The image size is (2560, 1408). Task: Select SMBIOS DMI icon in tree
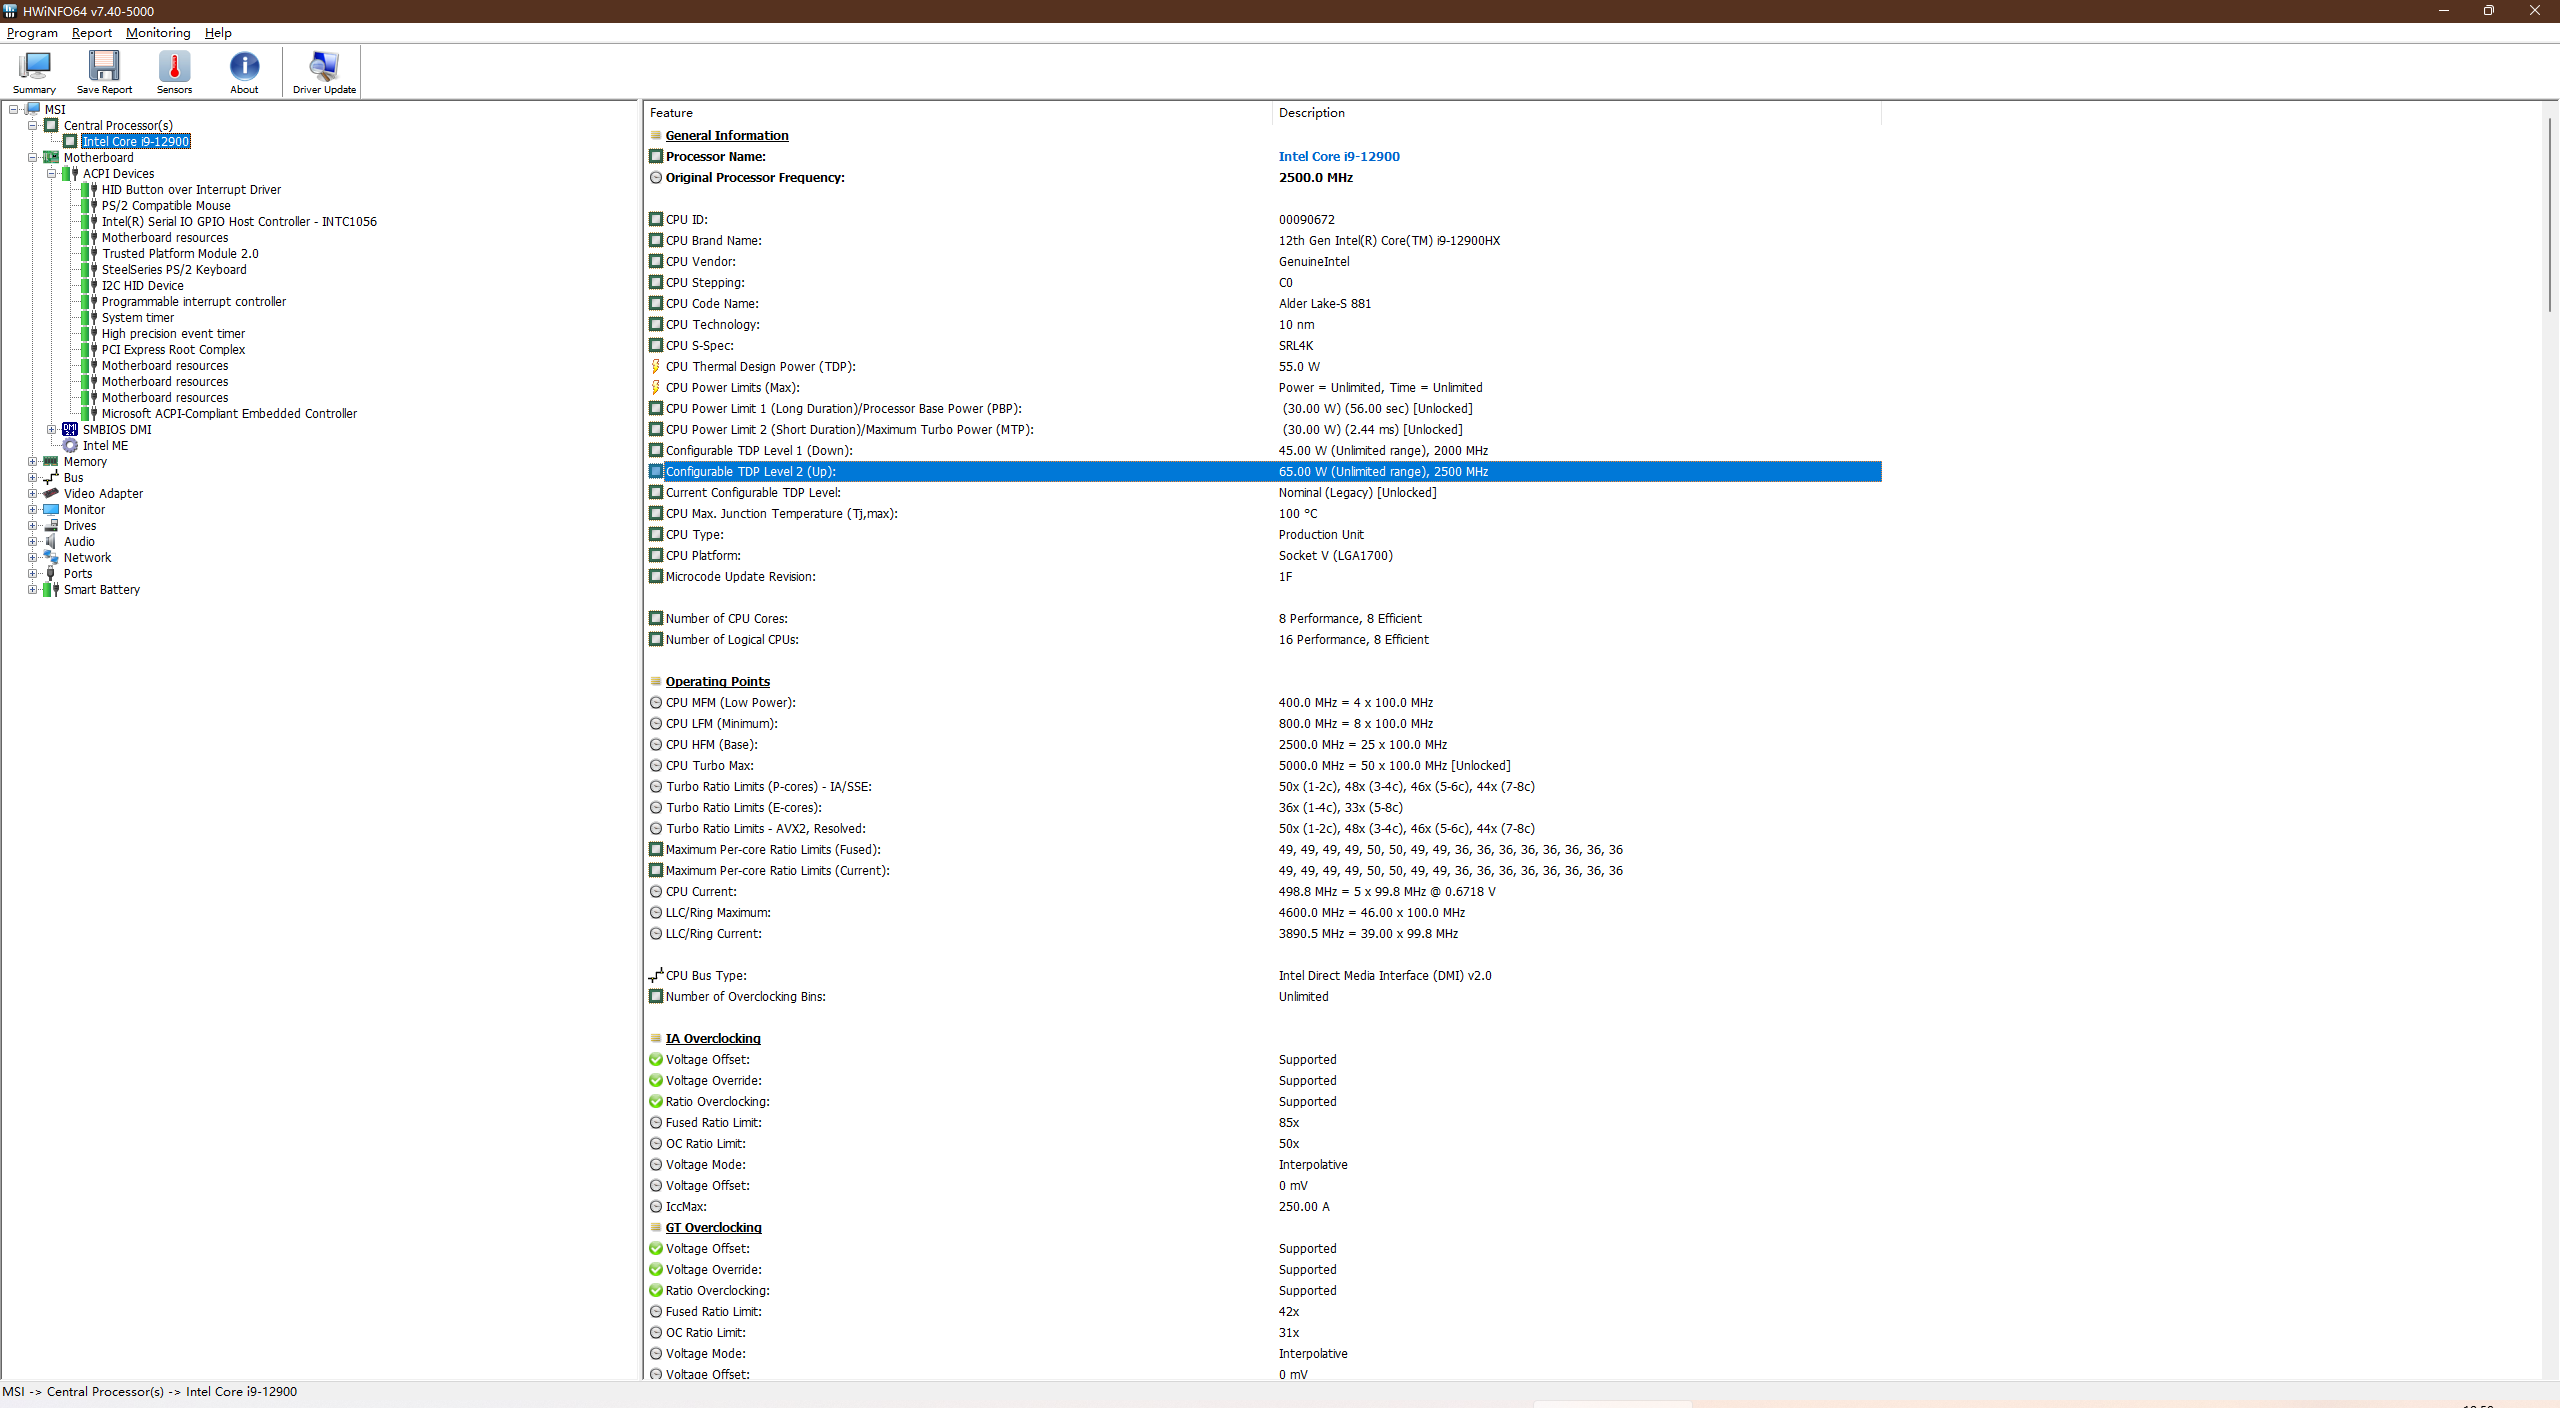70,430
